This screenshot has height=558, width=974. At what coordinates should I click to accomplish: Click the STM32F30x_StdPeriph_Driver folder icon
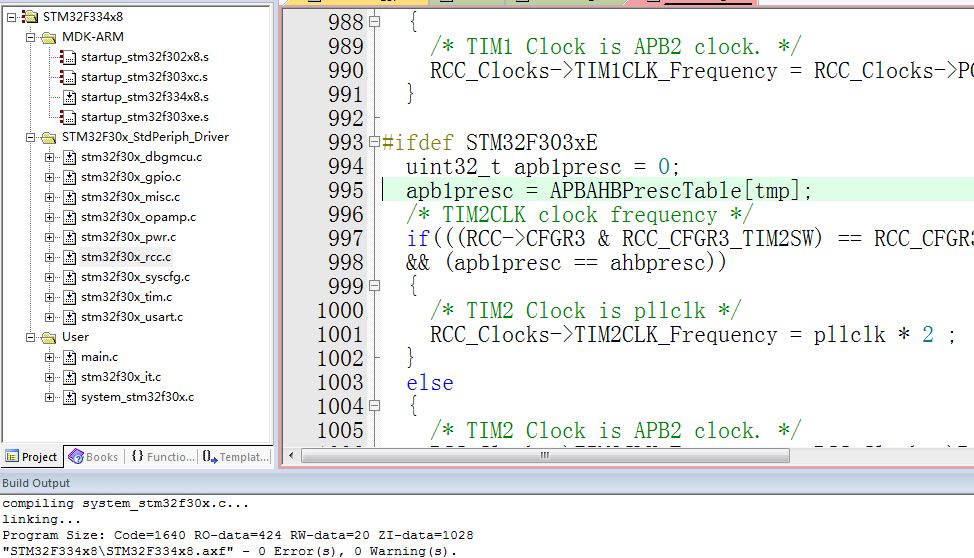(x=49, y=137)
